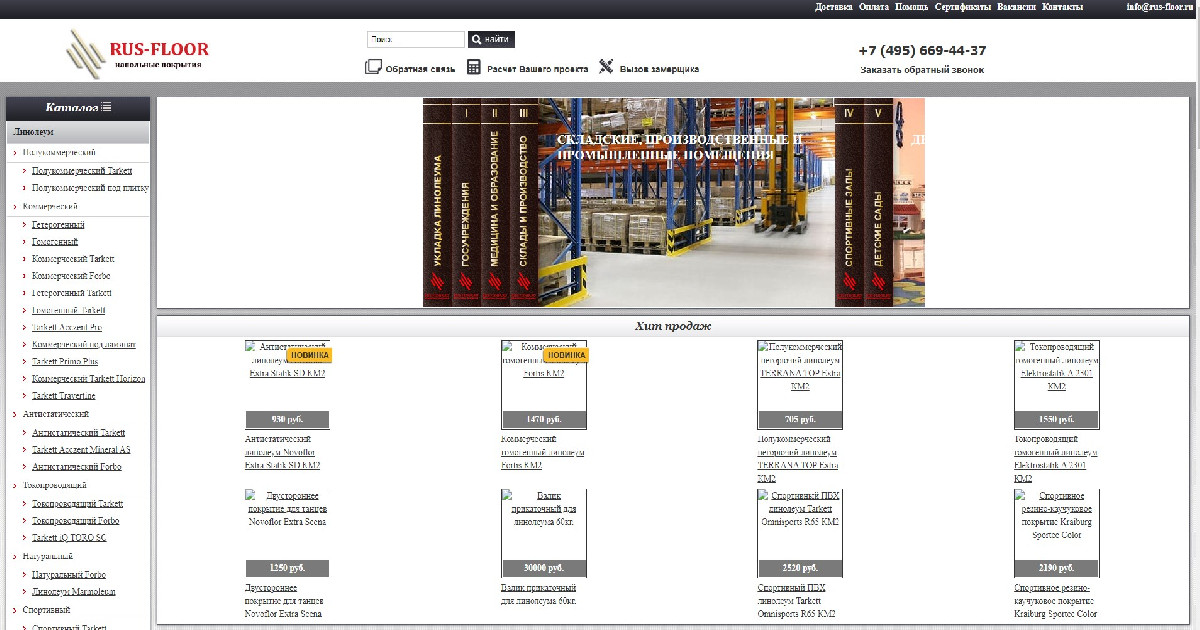Click the 2520 руб. price label
This screenshot has width=1200, height=630.
click(800, 568)
